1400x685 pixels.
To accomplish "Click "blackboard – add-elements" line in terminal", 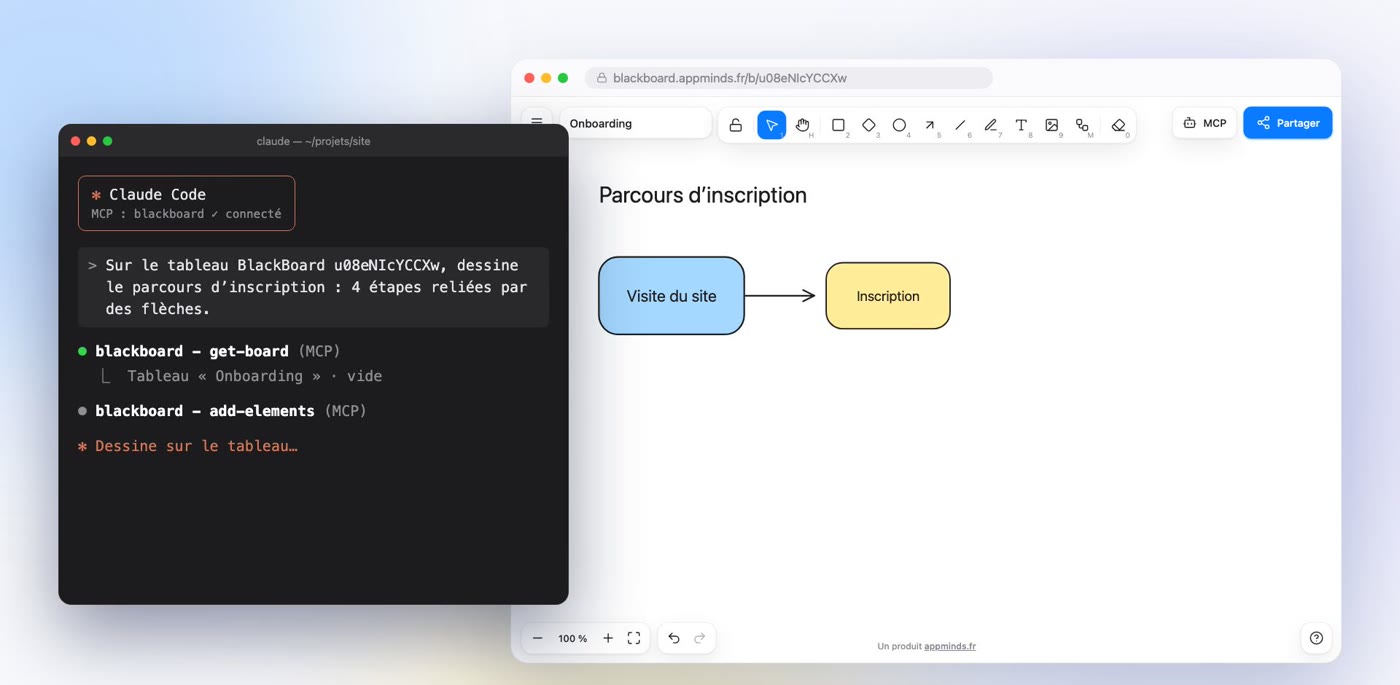I will (x=222, y=411).
